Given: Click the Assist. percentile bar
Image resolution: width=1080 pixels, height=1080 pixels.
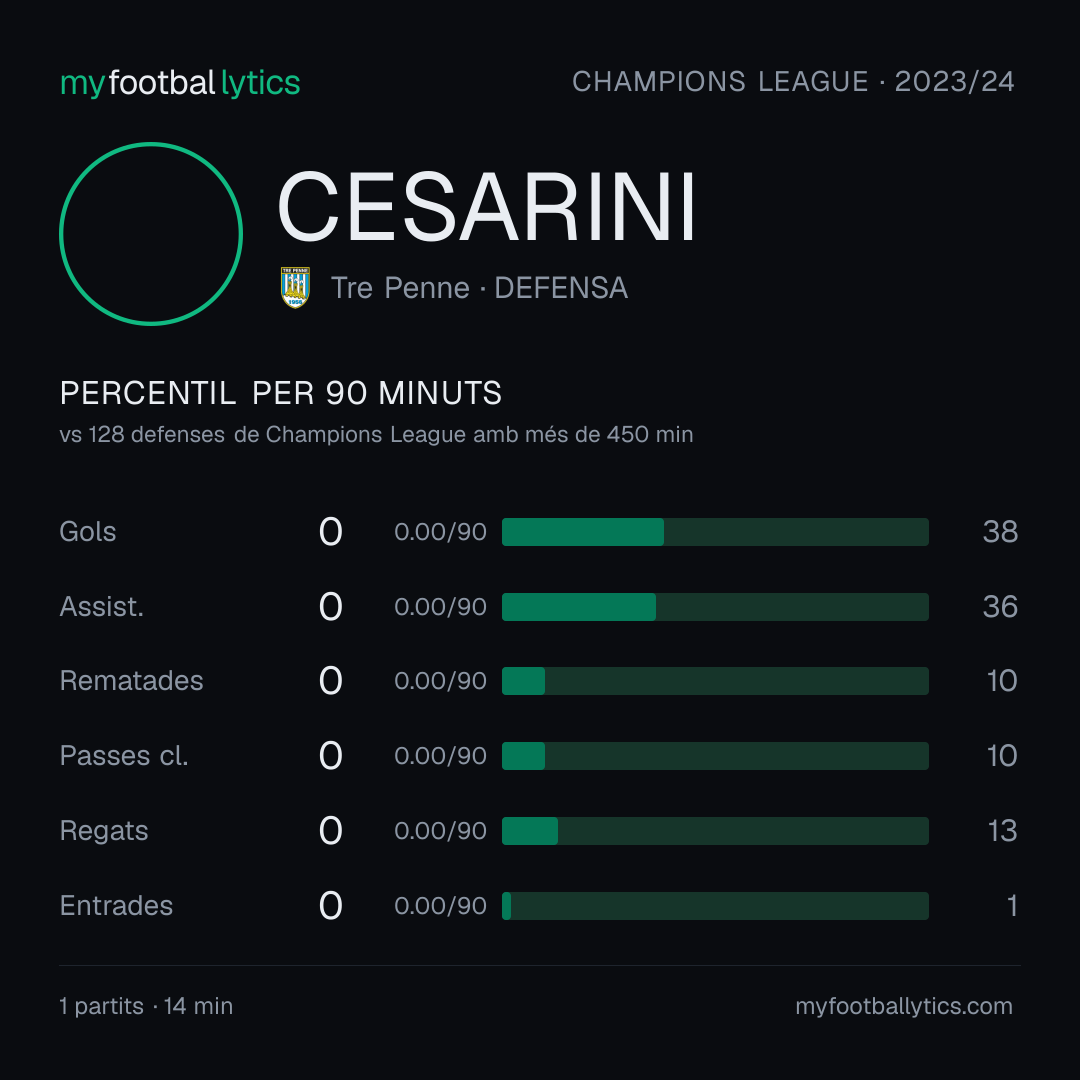Looking at the screenshot, I should 715,607.
